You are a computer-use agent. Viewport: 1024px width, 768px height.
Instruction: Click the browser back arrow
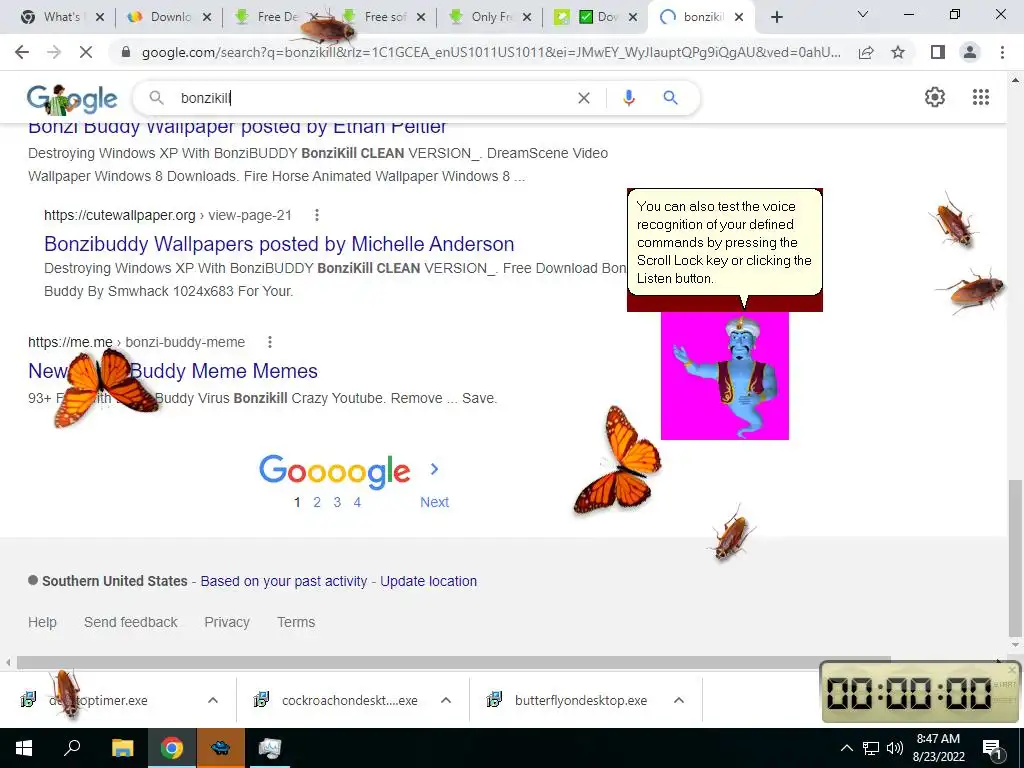(22, 52)
